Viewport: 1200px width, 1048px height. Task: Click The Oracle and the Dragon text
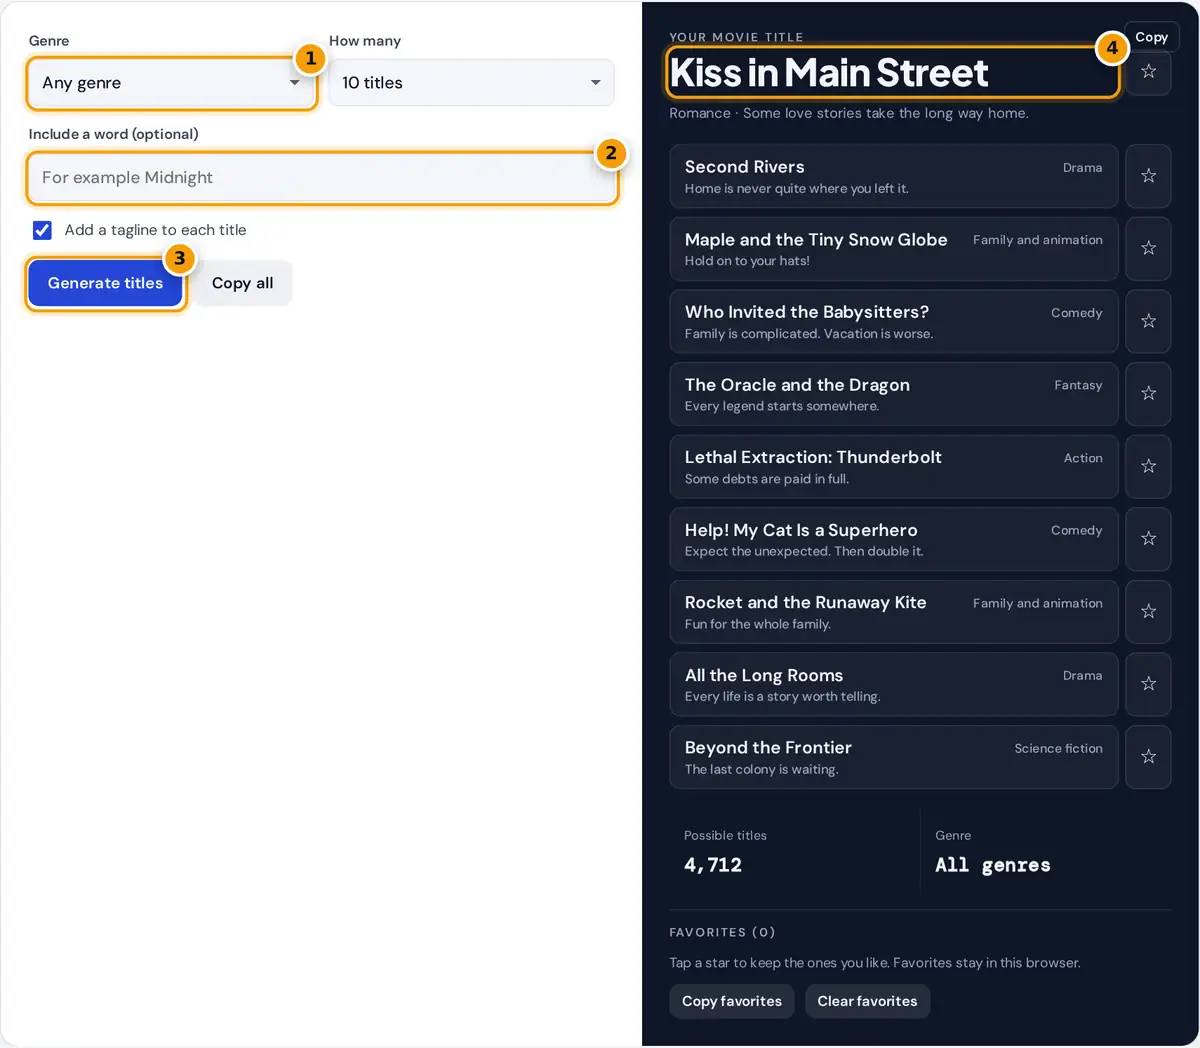(797, 385)
